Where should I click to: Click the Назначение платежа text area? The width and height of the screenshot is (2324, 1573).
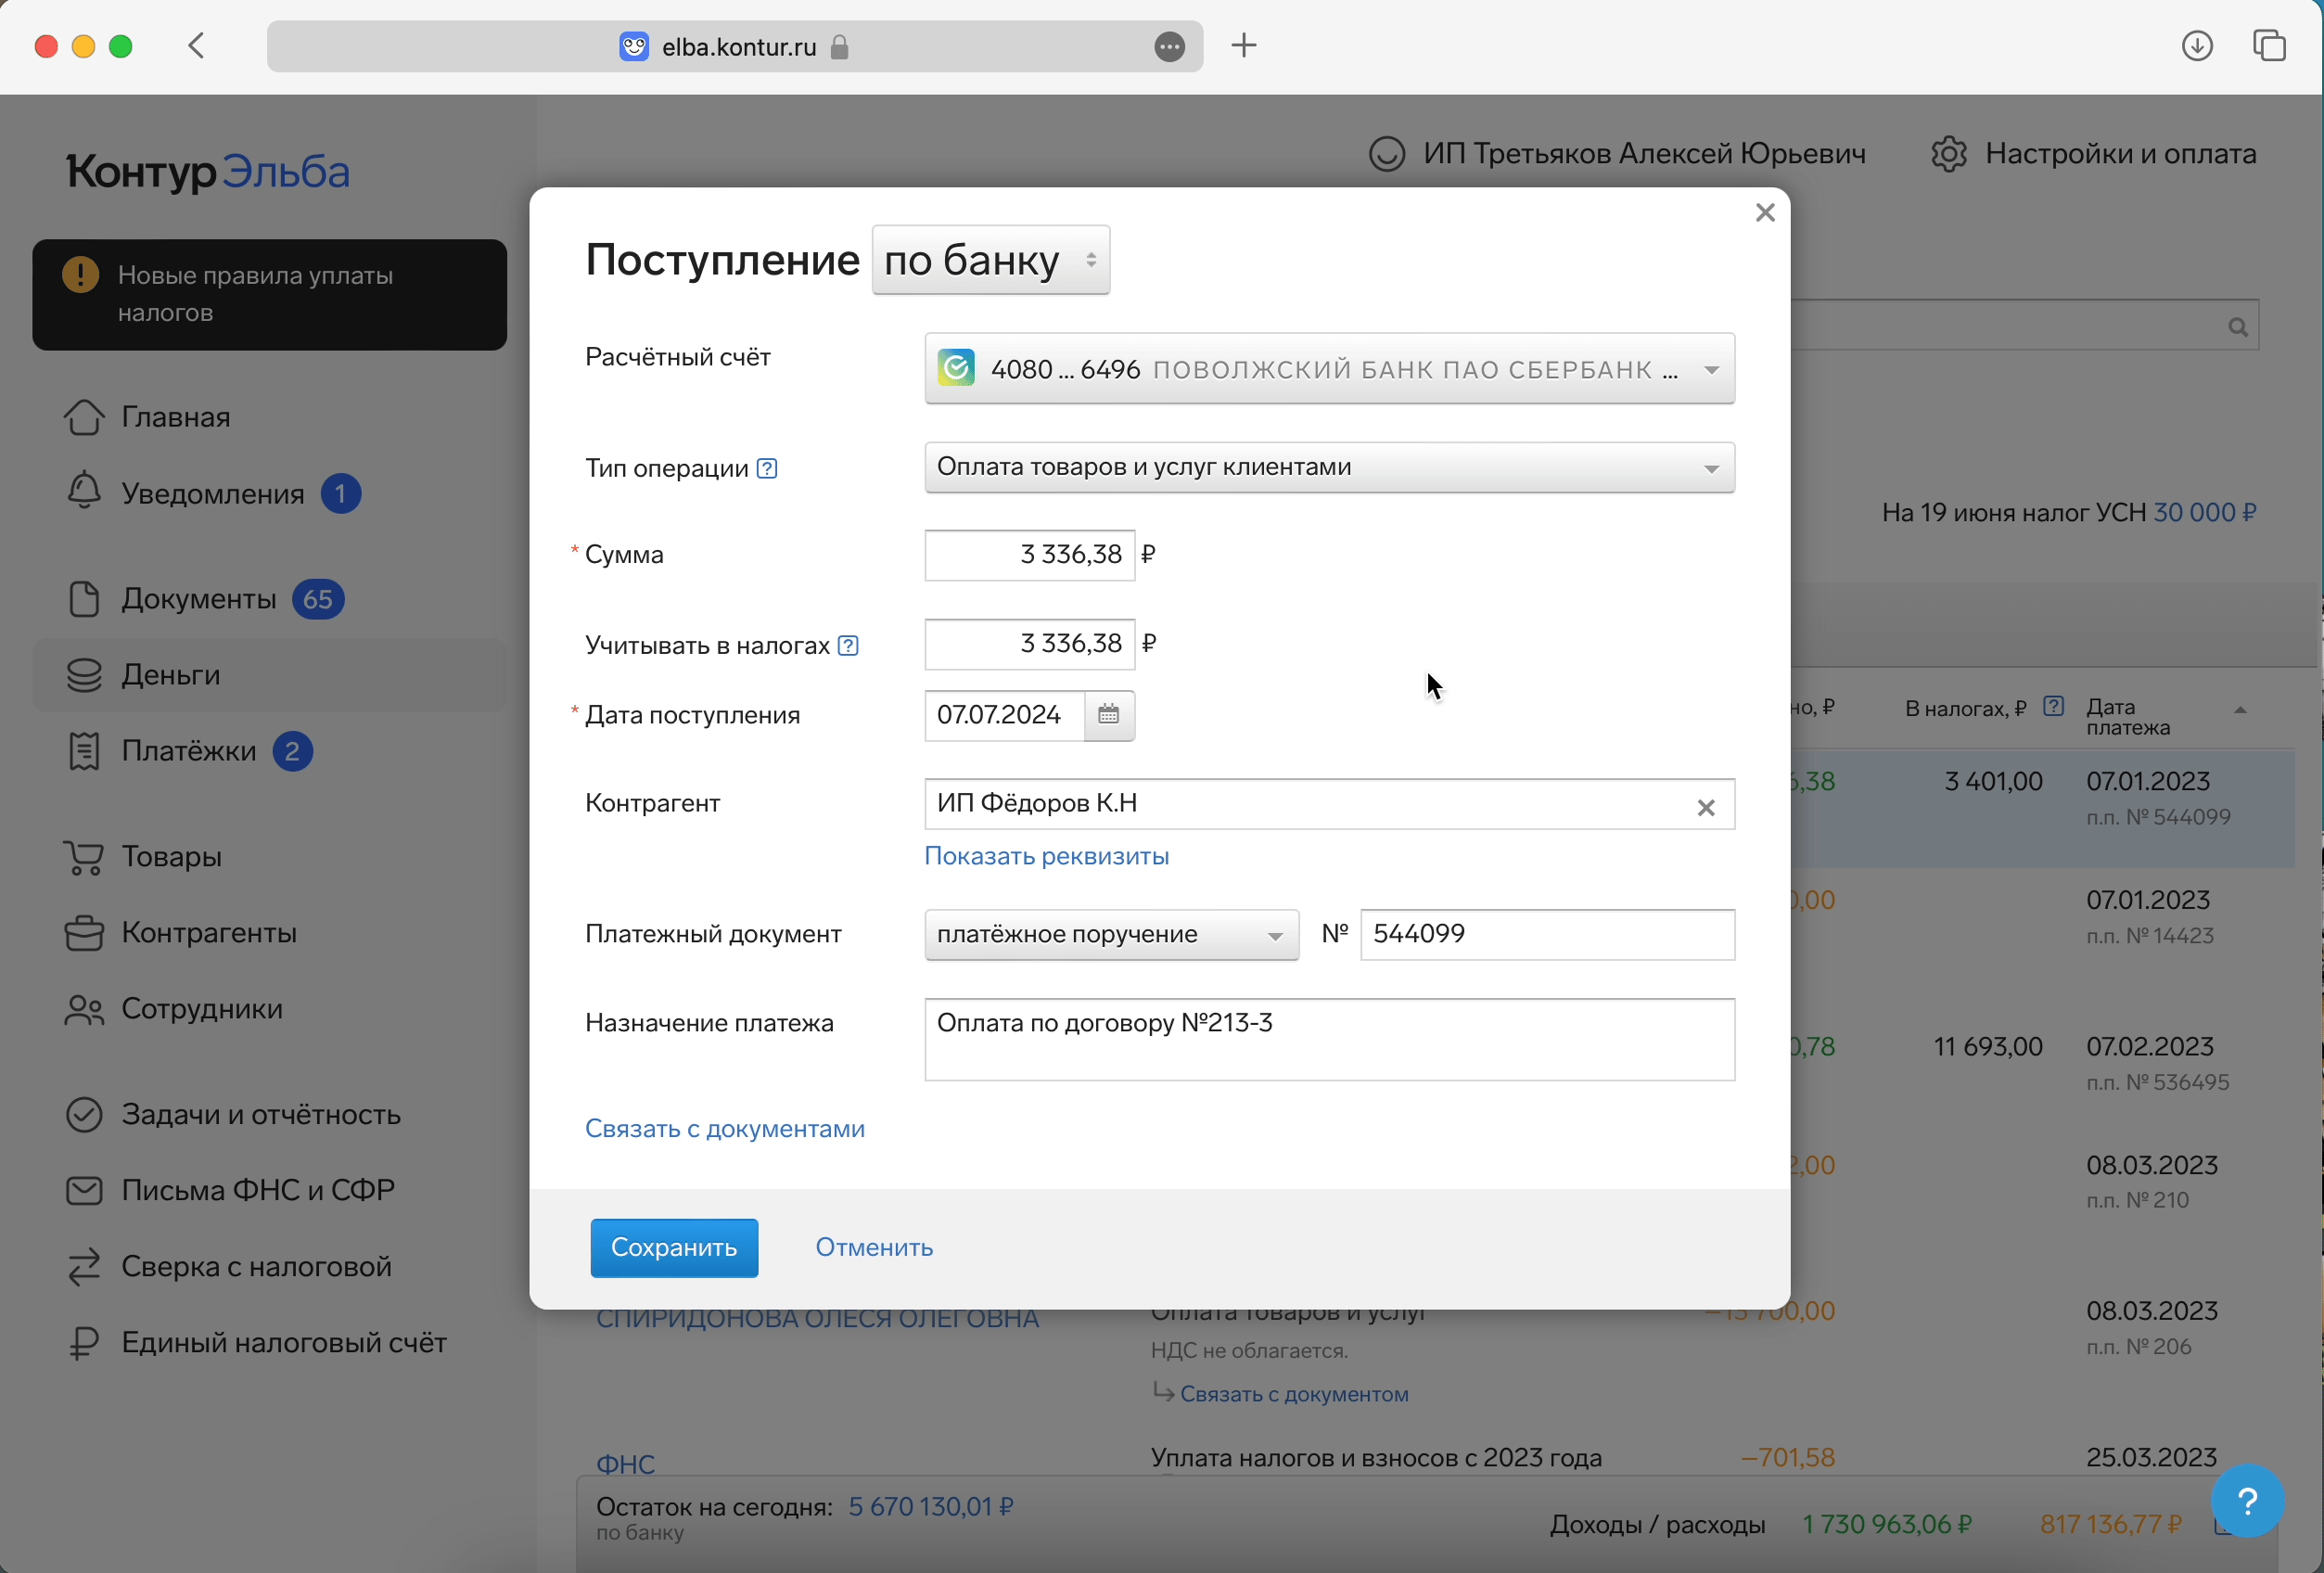coord(1329,1040)
